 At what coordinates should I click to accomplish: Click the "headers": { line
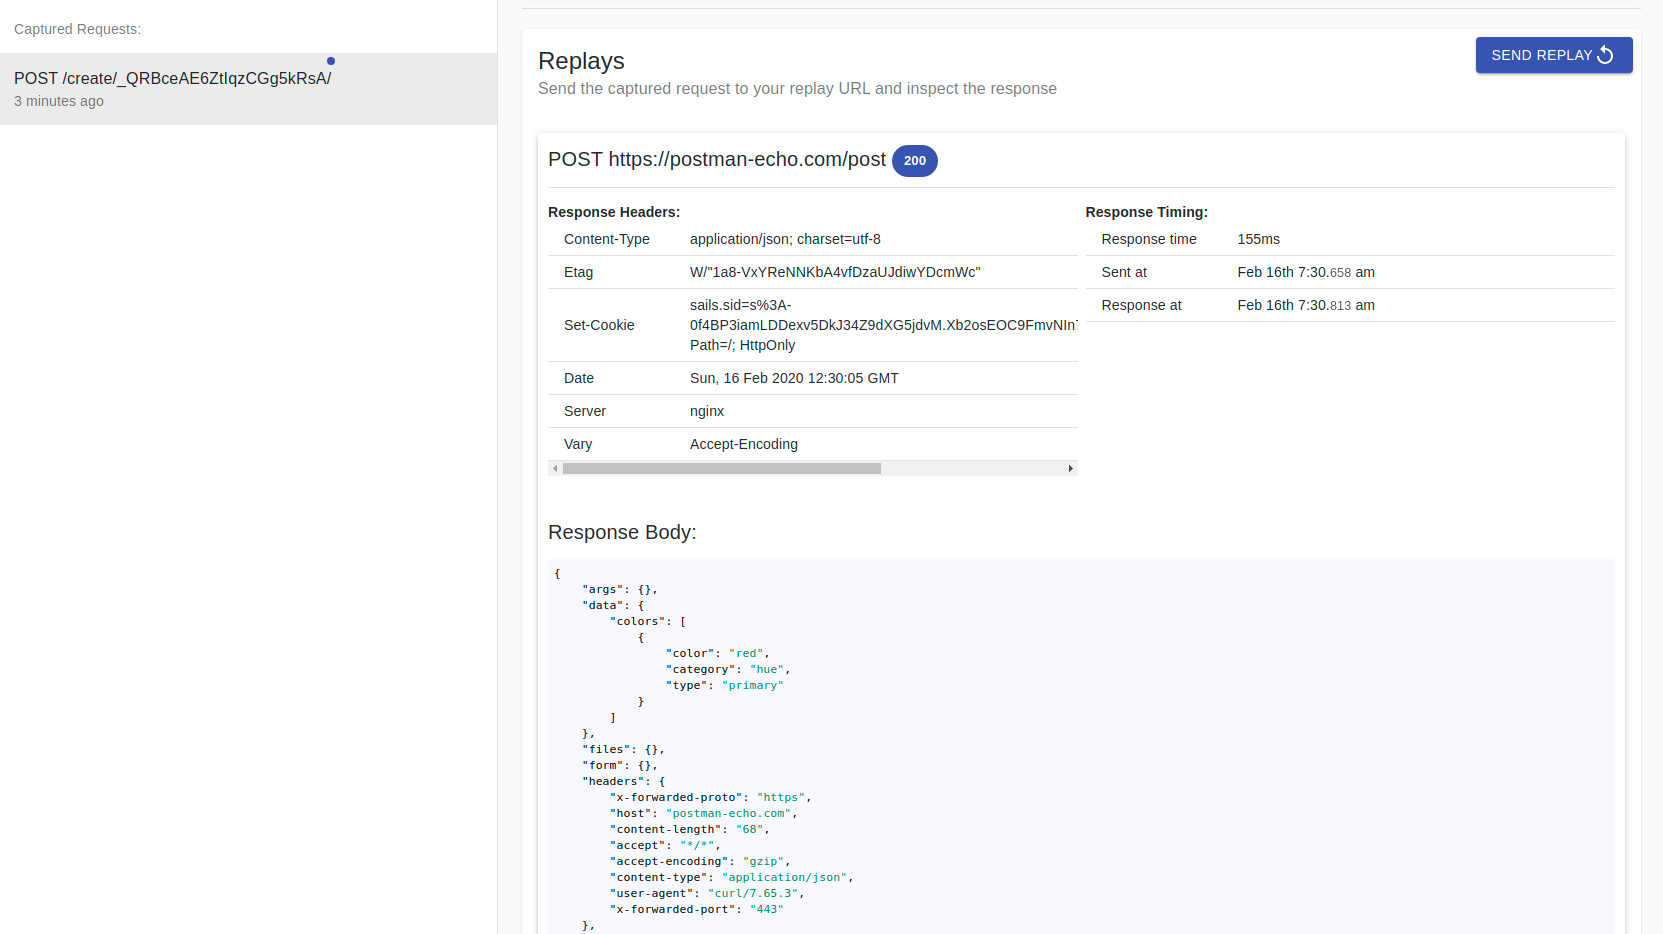tap(624, 781)
